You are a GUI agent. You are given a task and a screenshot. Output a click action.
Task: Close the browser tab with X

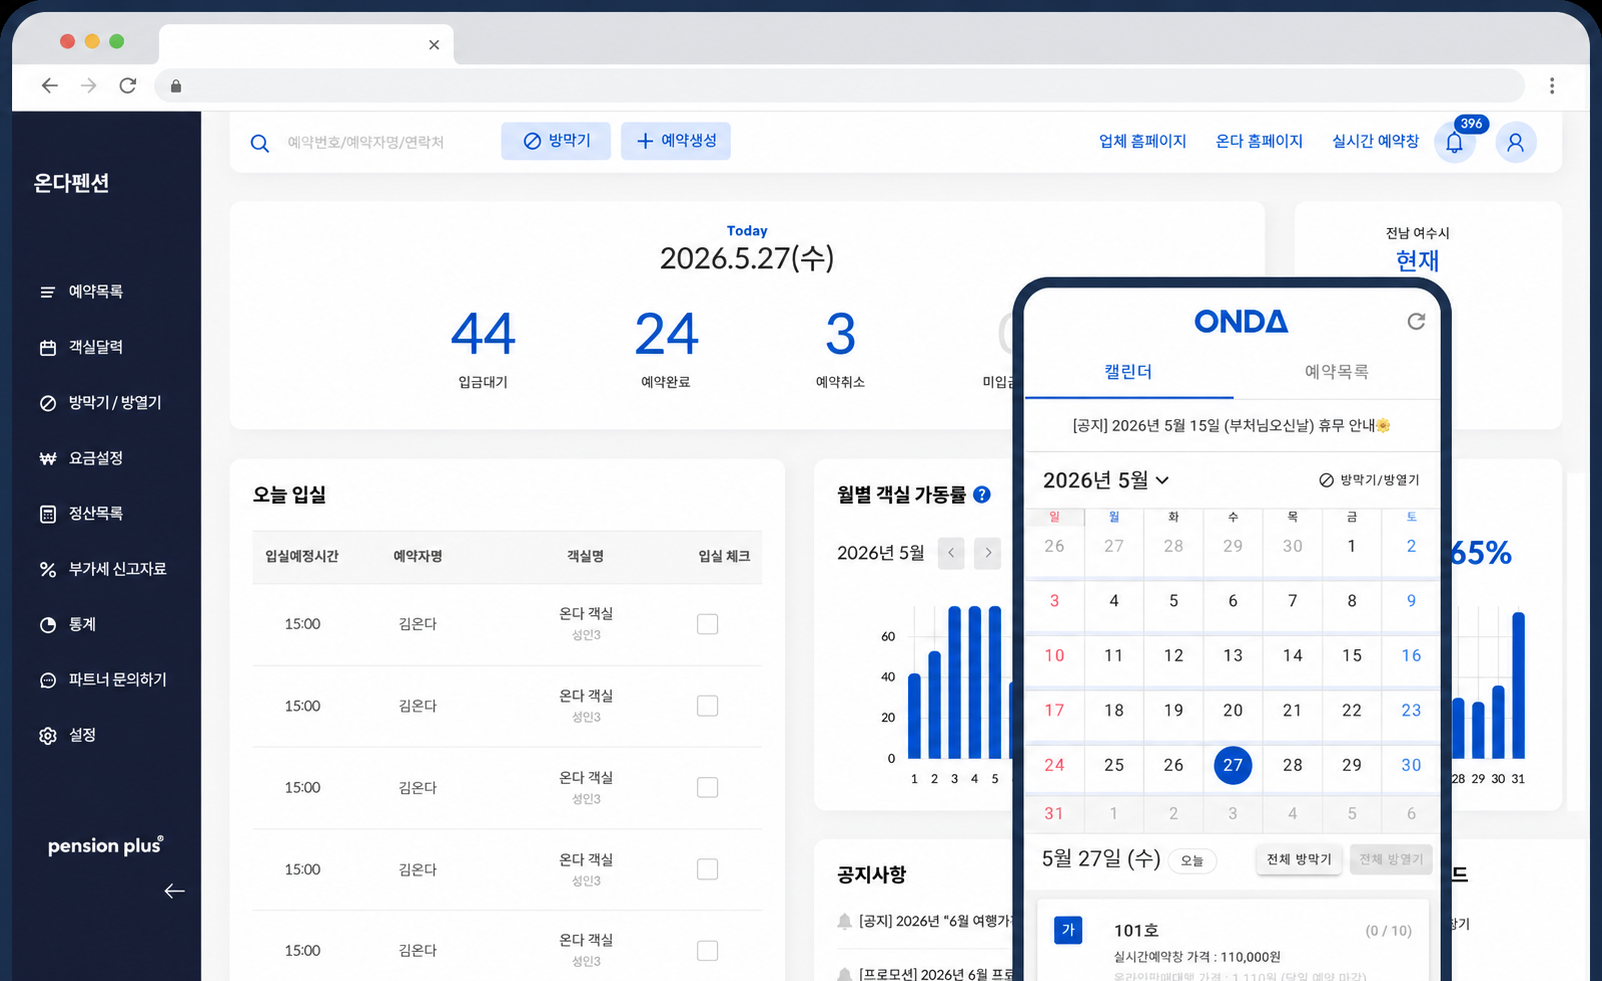click(x=434, y=45)
